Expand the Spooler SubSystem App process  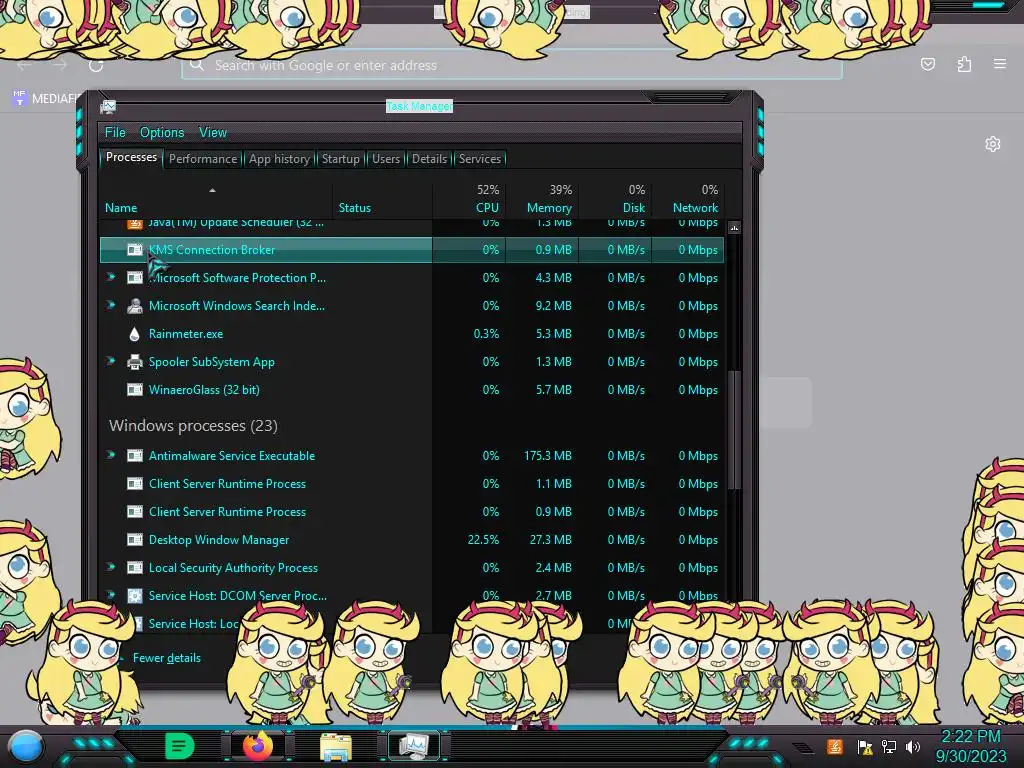point(112,361)
